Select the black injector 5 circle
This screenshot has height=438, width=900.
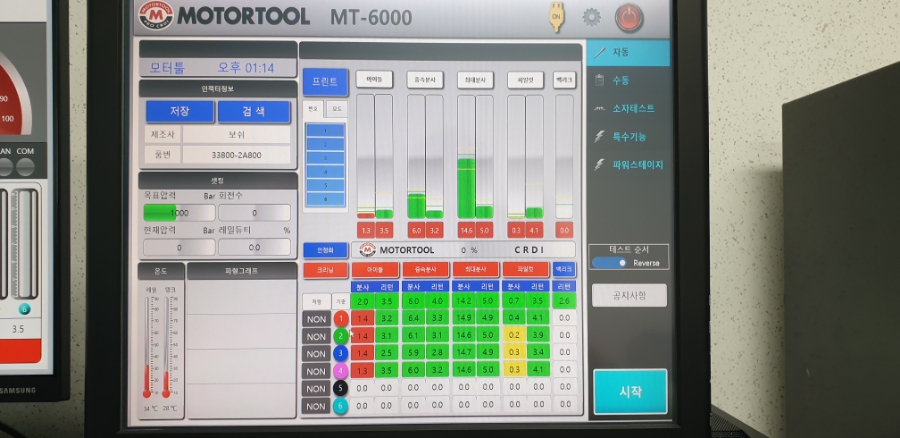341,389
